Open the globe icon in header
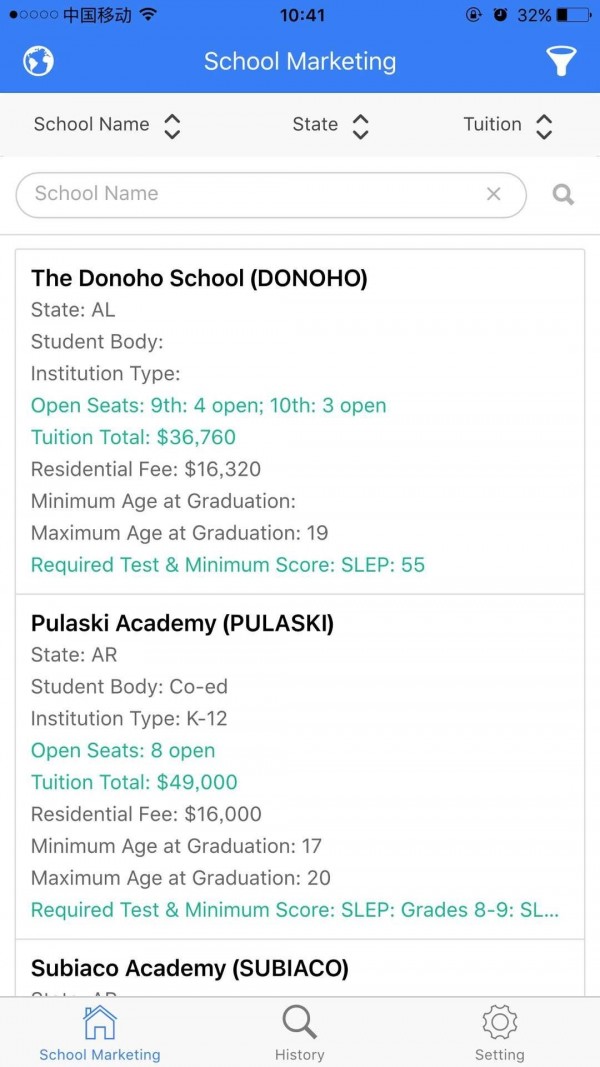This screenshot has height=1067, width=600. pos(39,61)
